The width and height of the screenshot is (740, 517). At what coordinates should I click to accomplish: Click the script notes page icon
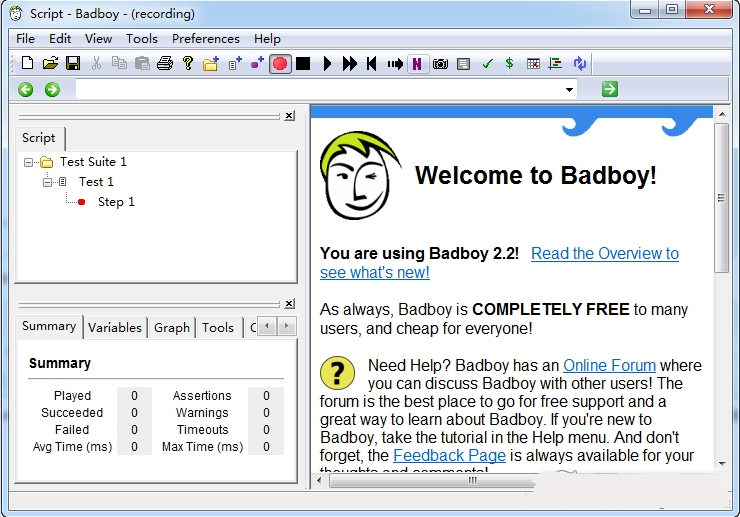(x=463, y=64)
